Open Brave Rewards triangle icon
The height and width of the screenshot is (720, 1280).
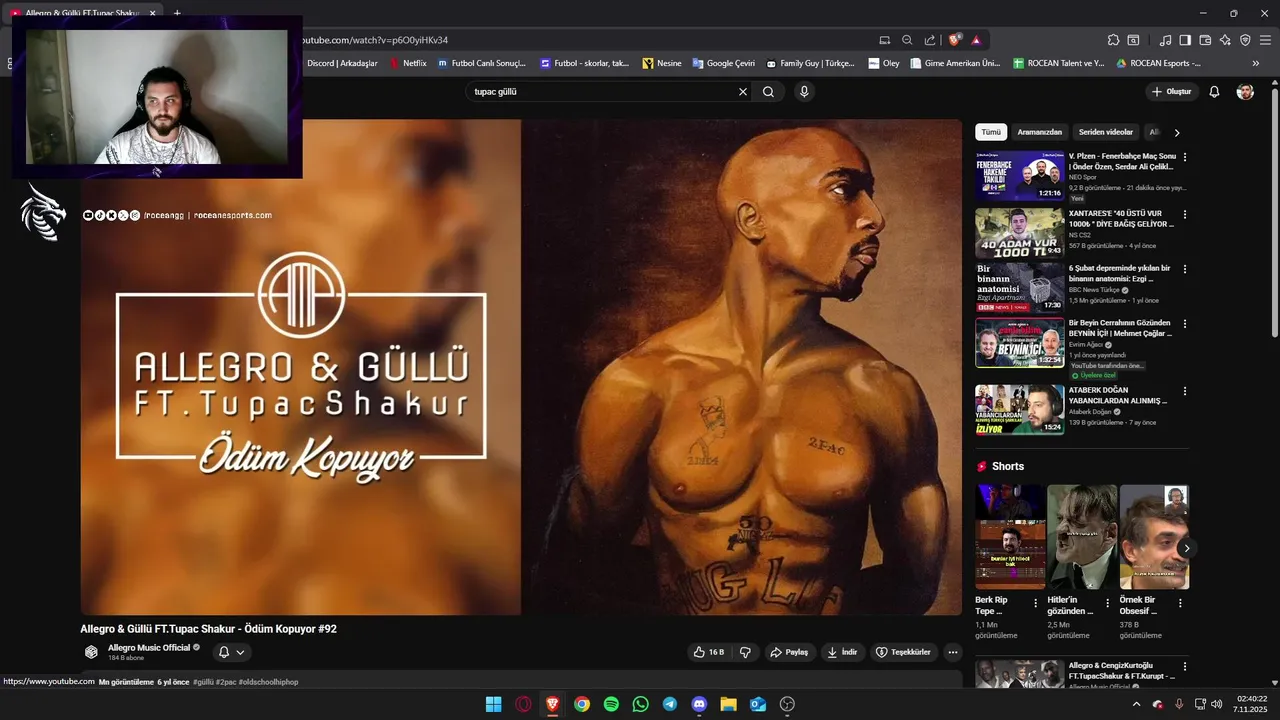pos(976,40)
